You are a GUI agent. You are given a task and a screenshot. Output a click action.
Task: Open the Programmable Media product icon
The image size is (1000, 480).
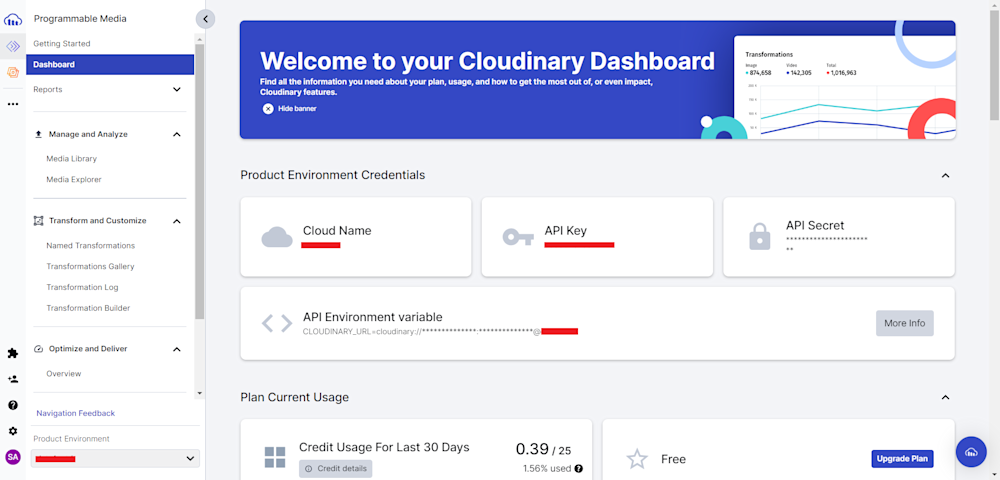click(x=13, y=47)
